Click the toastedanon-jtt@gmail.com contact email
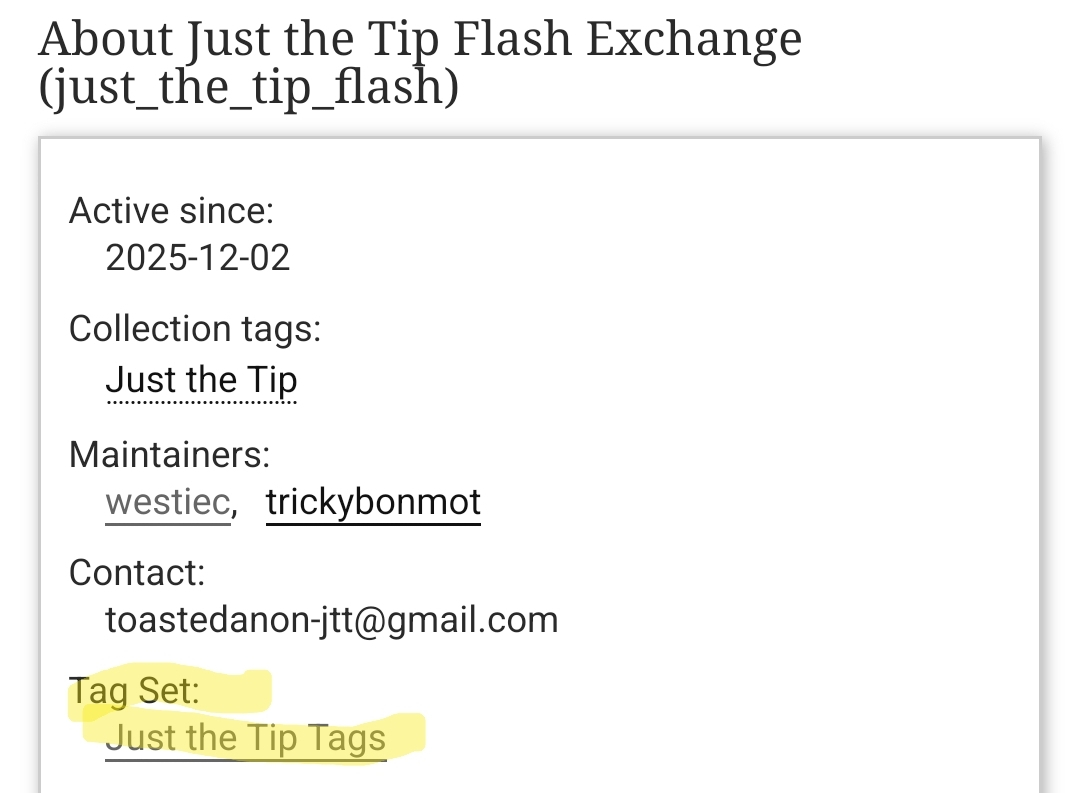 331,620
